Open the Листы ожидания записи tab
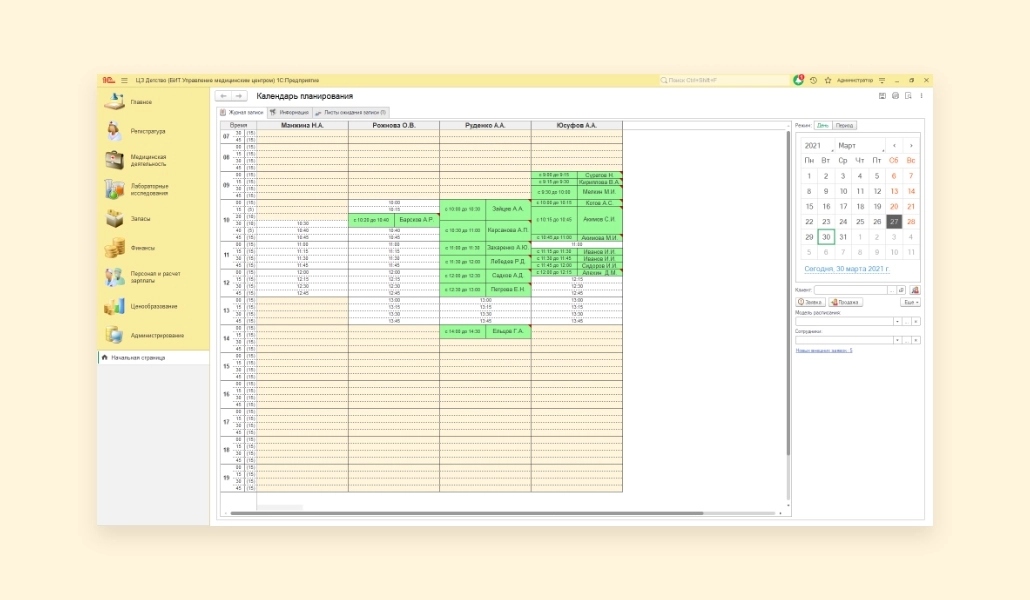Viewport: 1030px width, 600px height. 351,113
